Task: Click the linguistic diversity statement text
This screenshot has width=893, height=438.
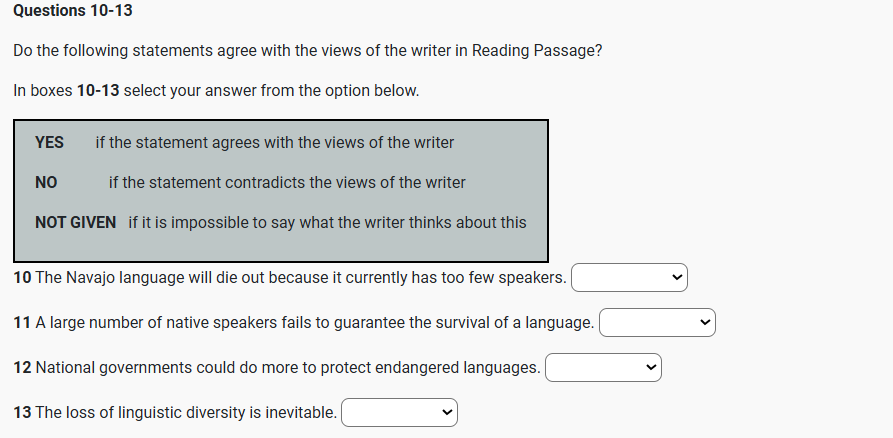Action: [x=185, y=412]
